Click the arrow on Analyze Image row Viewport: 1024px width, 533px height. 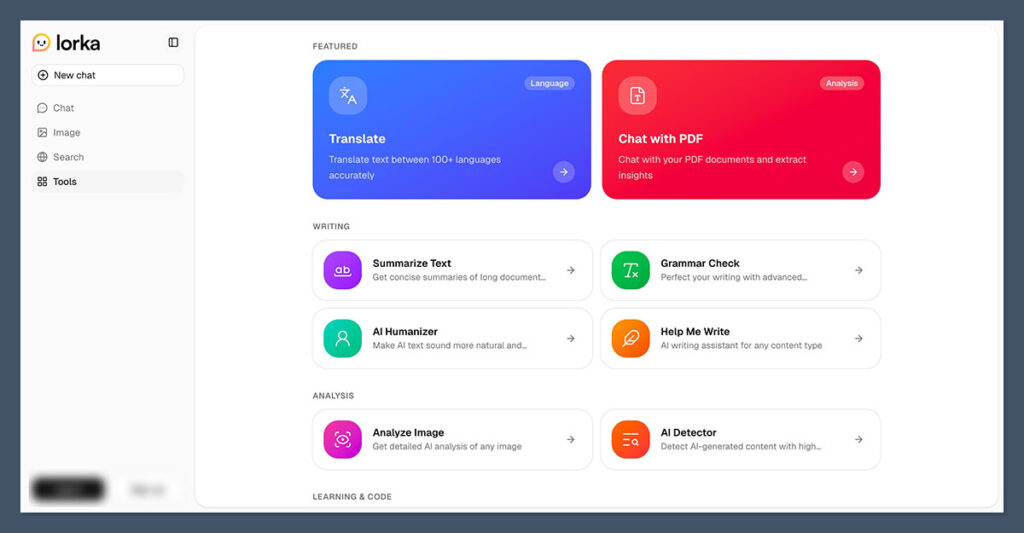pyautogui.click(x=571, y=440)
